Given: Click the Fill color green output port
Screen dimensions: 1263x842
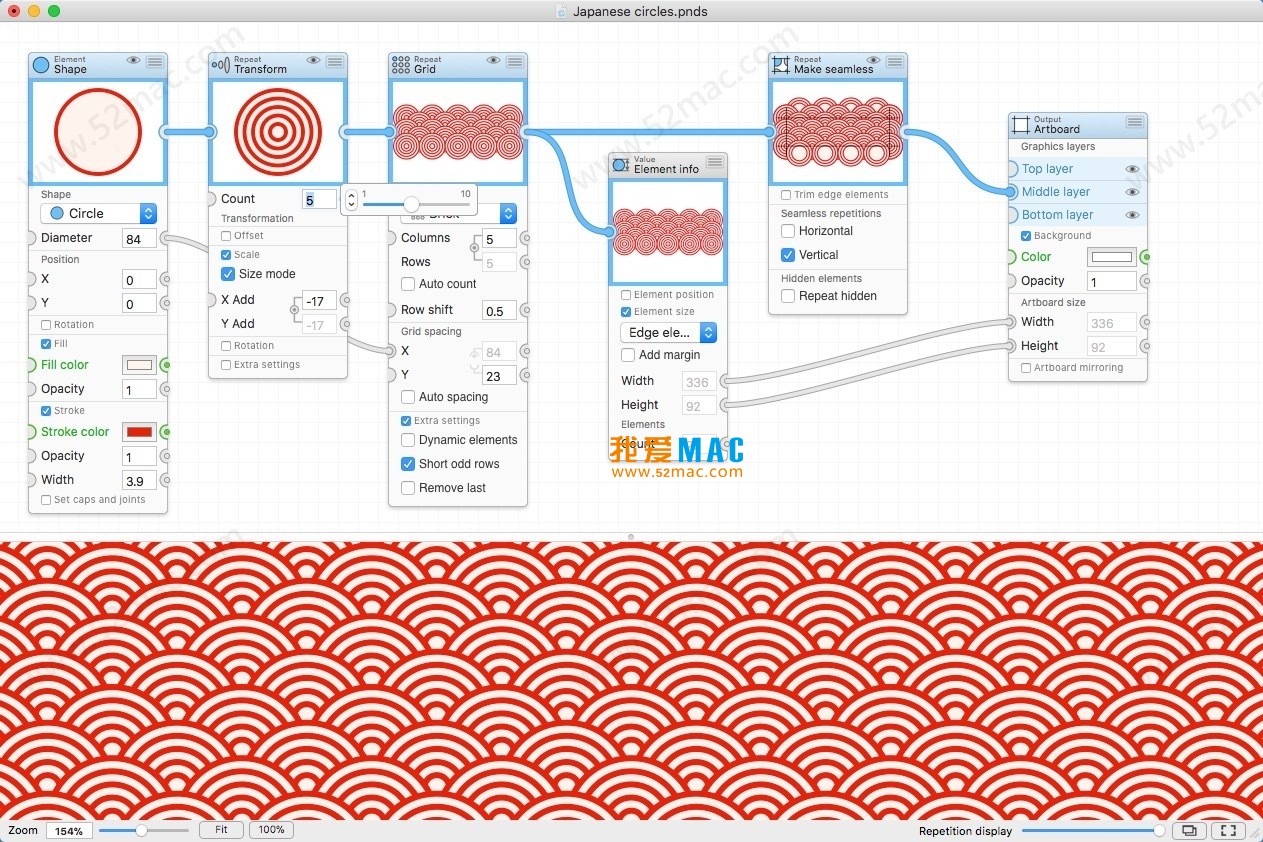Looking at the screenshot, I should pyautogui.click(x=165, y=365).
